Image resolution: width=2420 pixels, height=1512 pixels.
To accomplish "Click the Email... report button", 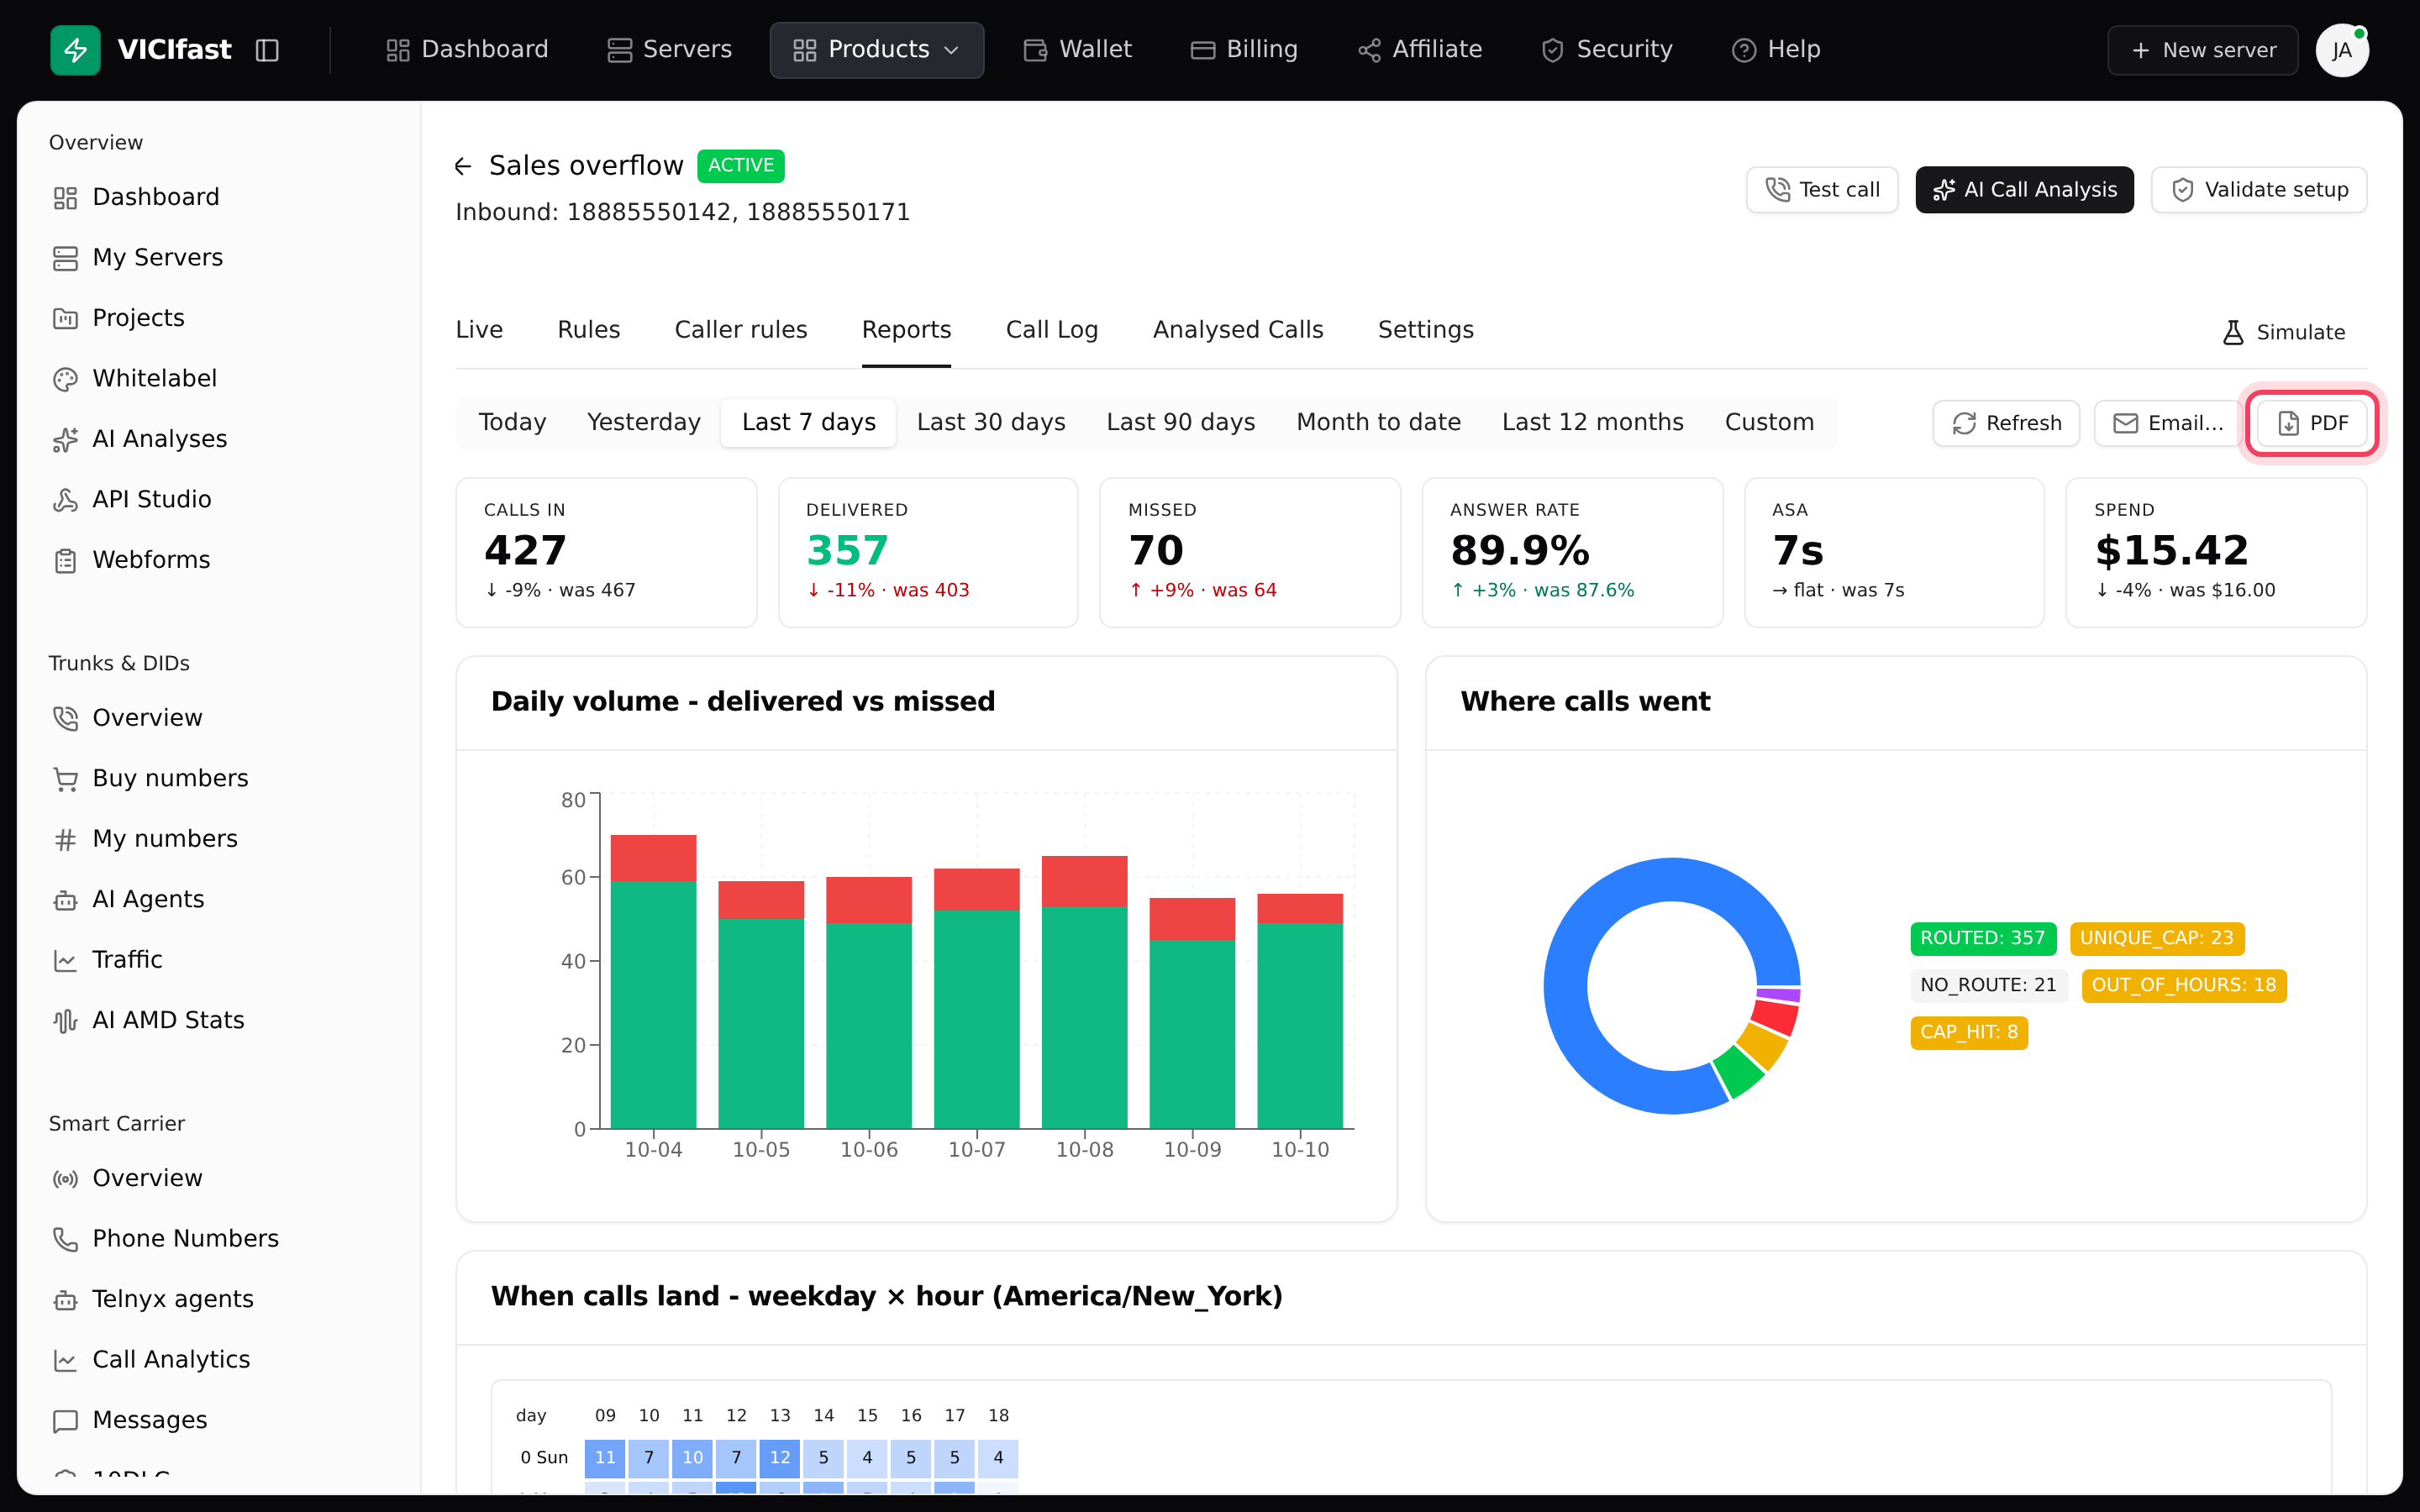I will click(x=2167, y=423).
